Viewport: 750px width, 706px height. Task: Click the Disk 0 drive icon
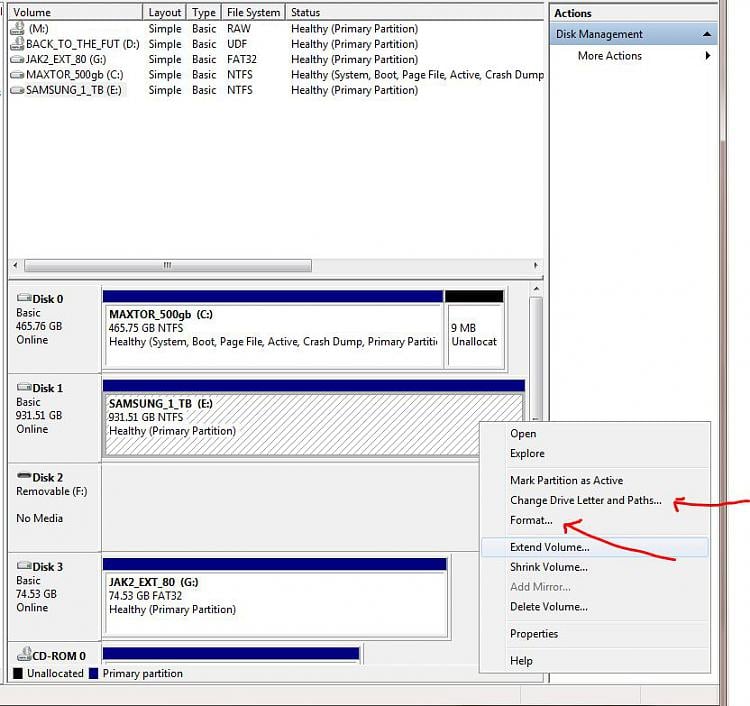tap(23, 298)
